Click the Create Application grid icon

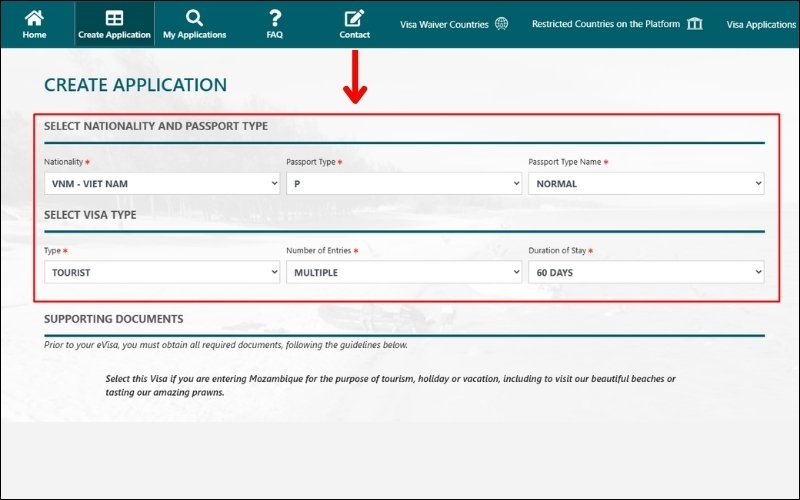pyautogui.click(x=114, y=18)
